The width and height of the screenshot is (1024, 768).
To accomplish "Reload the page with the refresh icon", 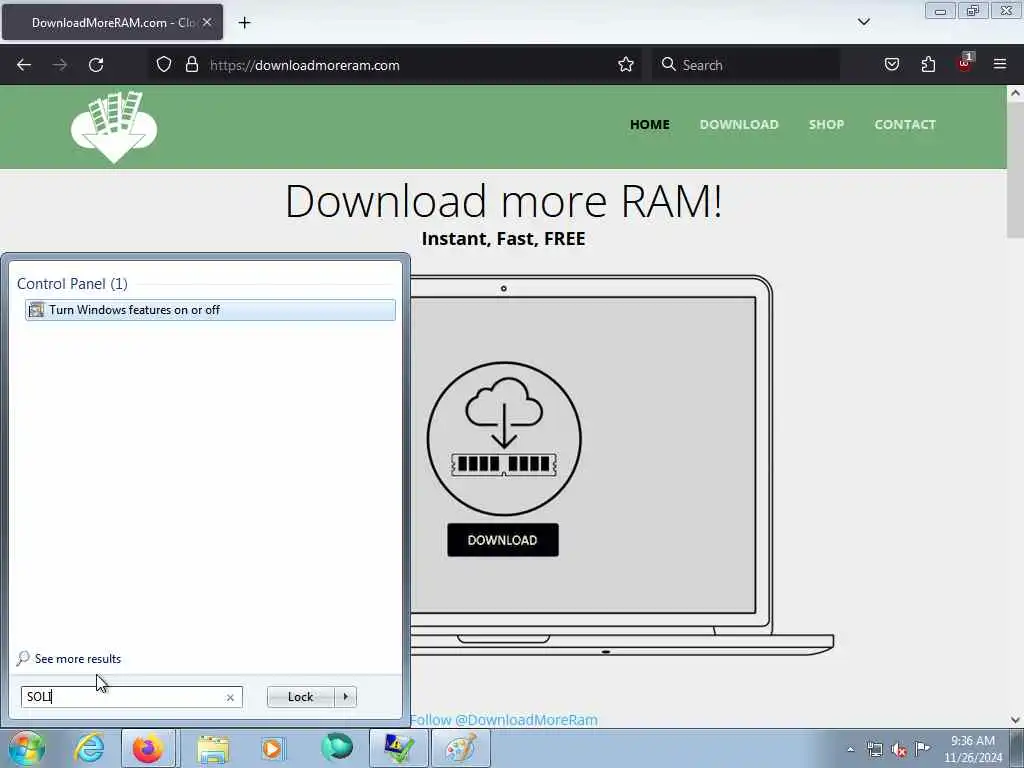I will click(96, 65).
